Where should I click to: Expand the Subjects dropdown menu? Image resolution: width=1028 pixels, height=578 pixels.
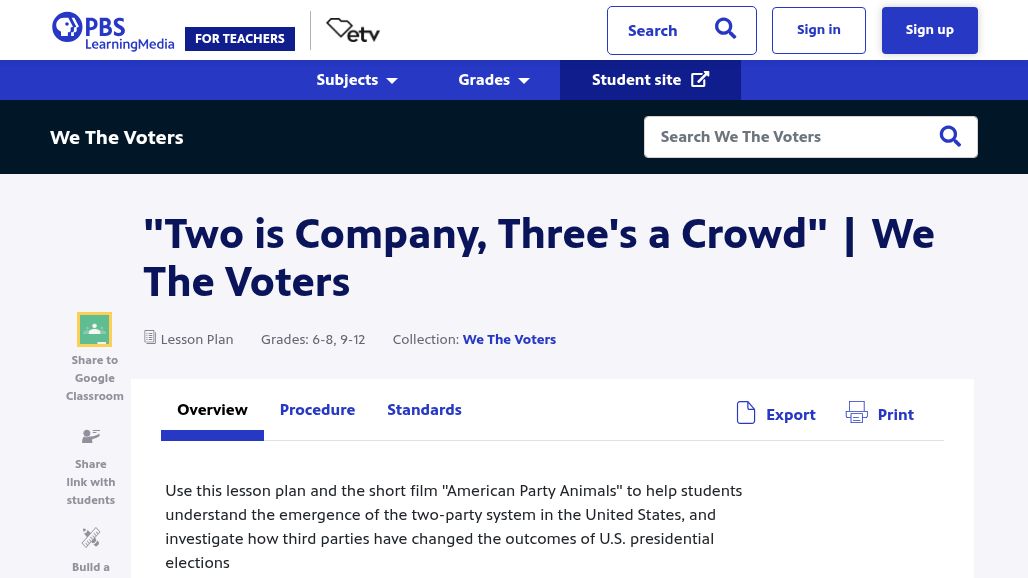click(x=357, y=80)
